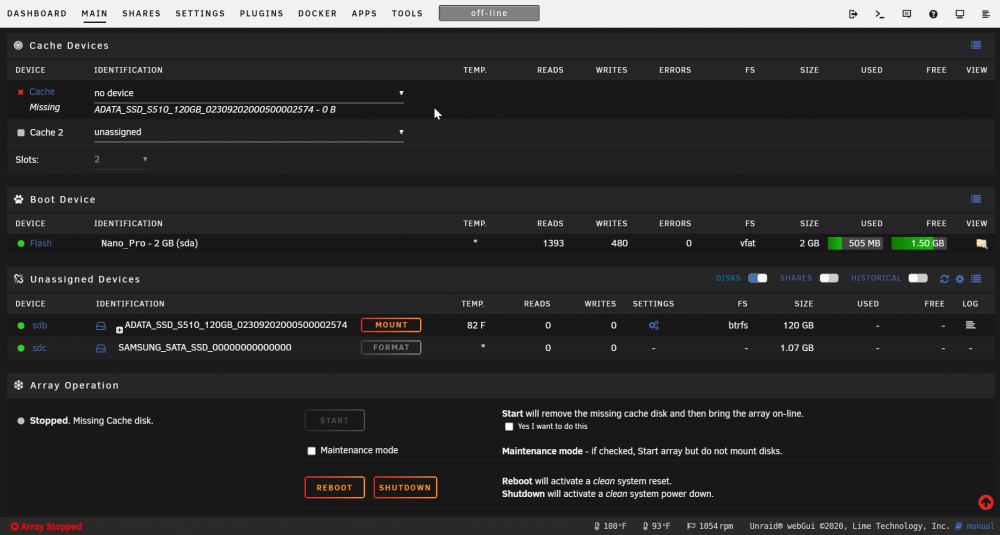Open the sdc device link
This screenshot has width=1000, height=535.
coord(40,348)
